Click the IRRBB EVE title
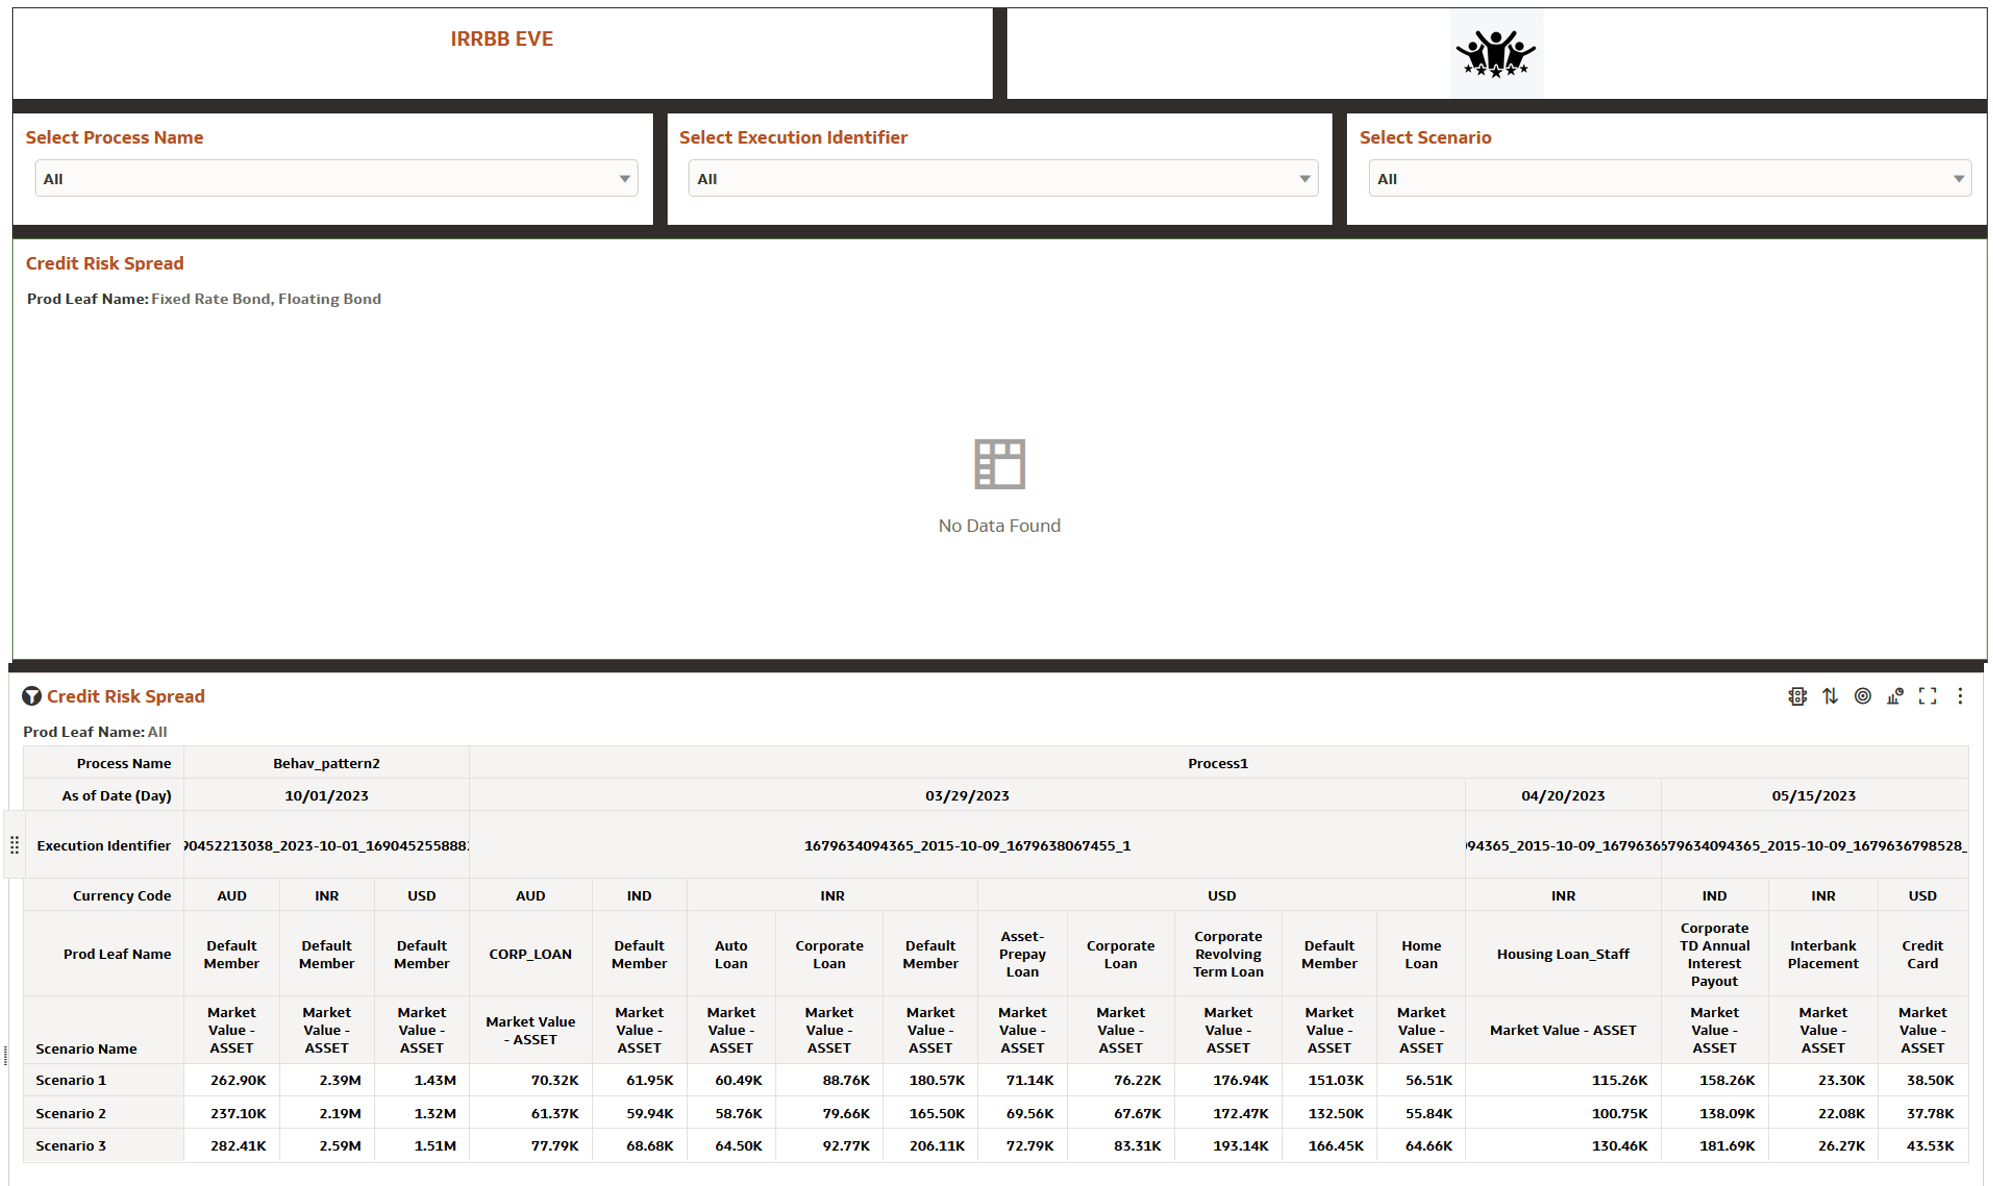 pos(501,39)
